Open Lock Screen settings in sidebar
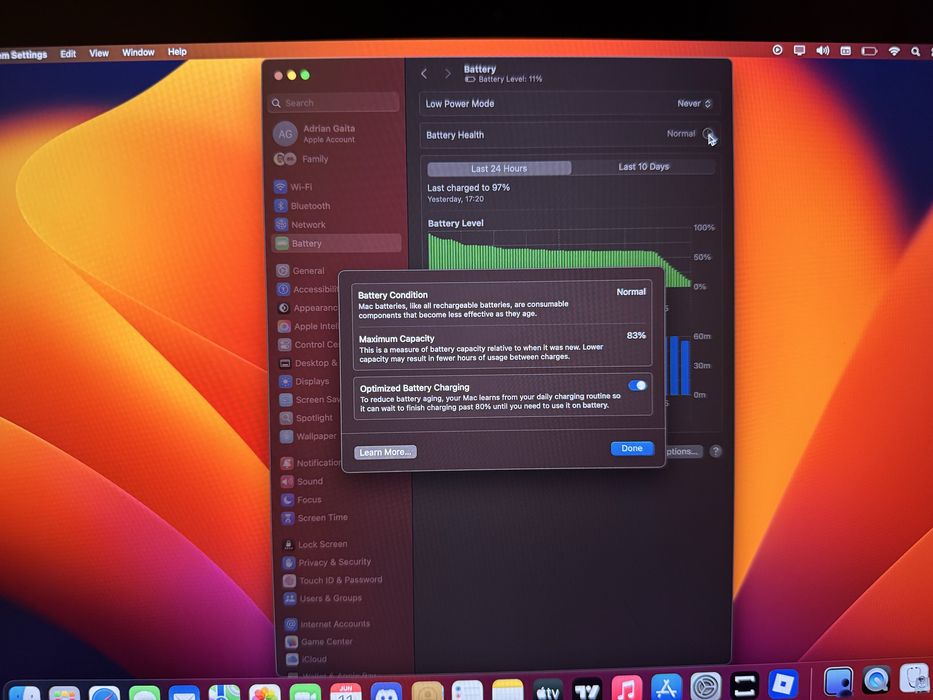The width and height of the screenshot is (933, 700). pyautogui.click(x=315, y=544)
